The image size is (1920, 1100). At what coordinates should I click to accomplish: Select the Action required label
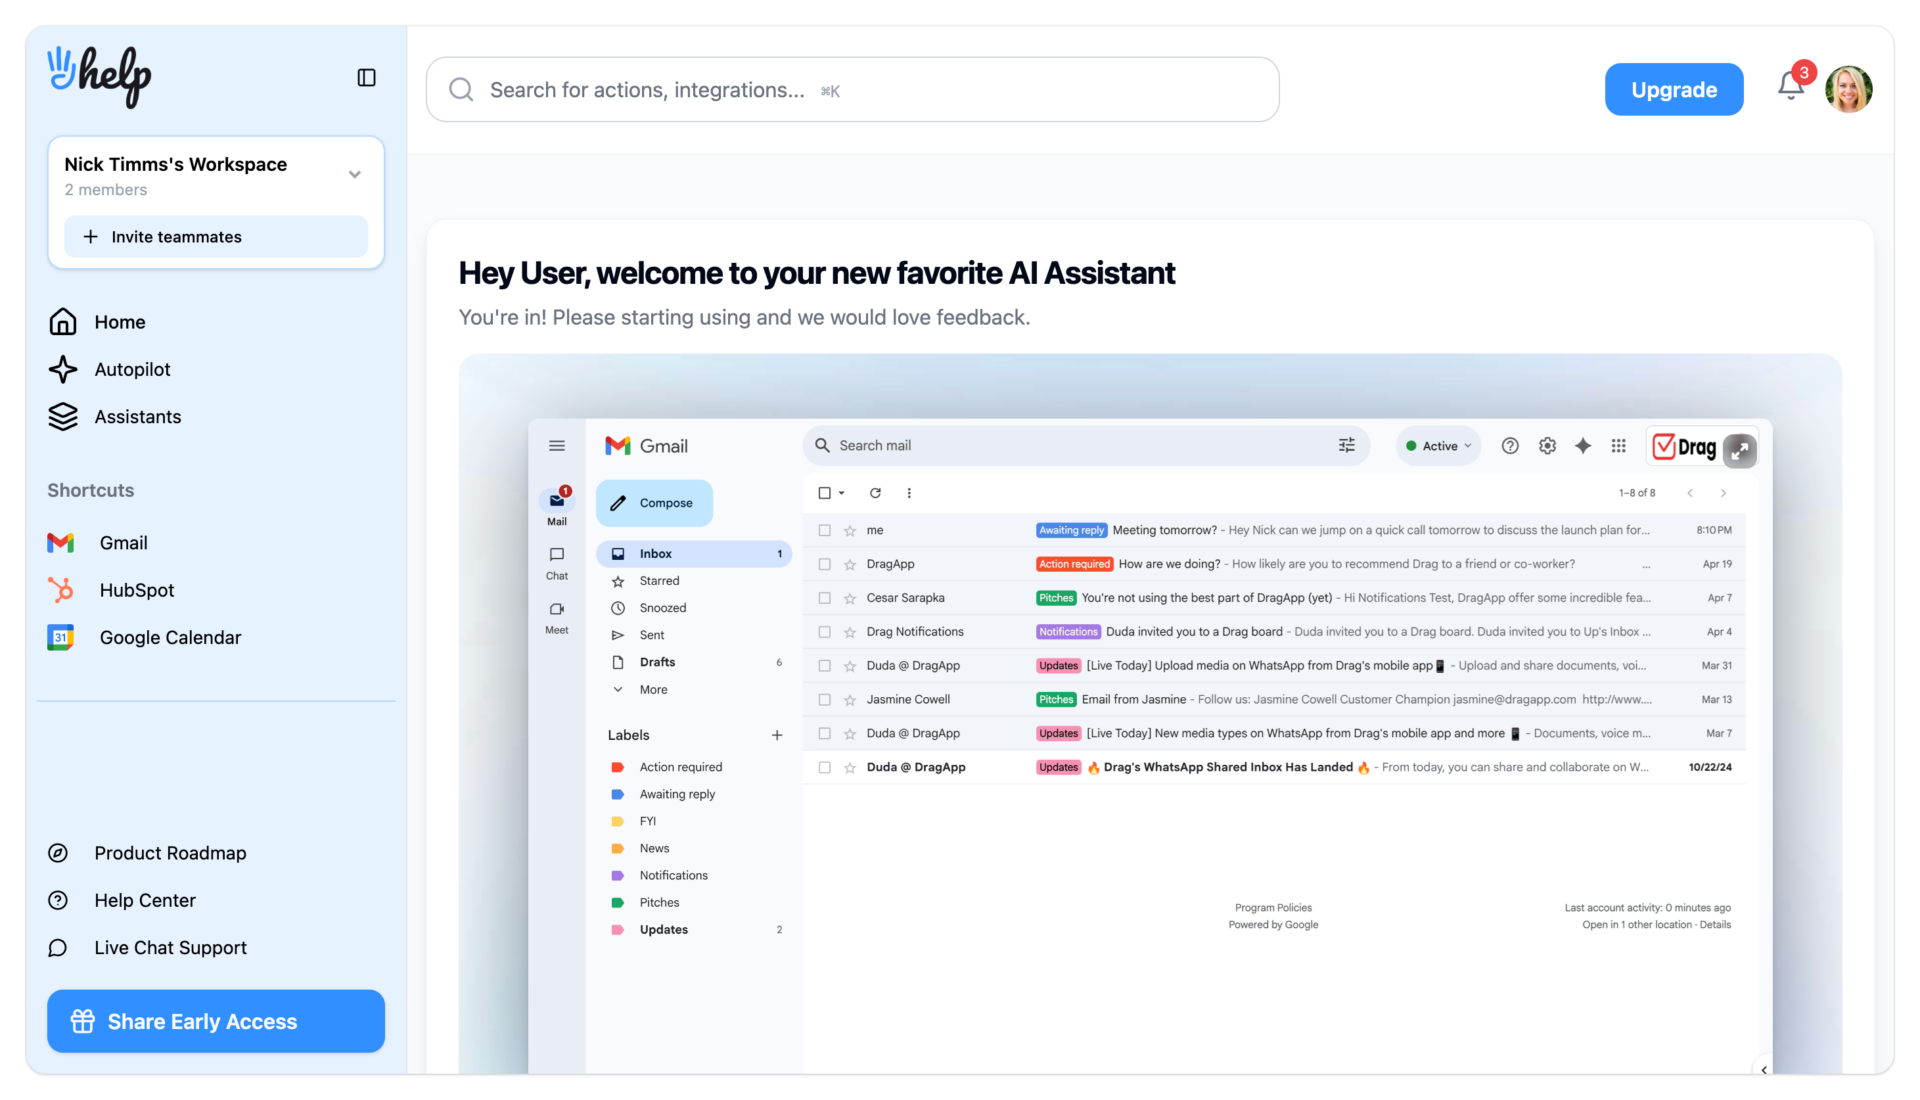[681, 767]
